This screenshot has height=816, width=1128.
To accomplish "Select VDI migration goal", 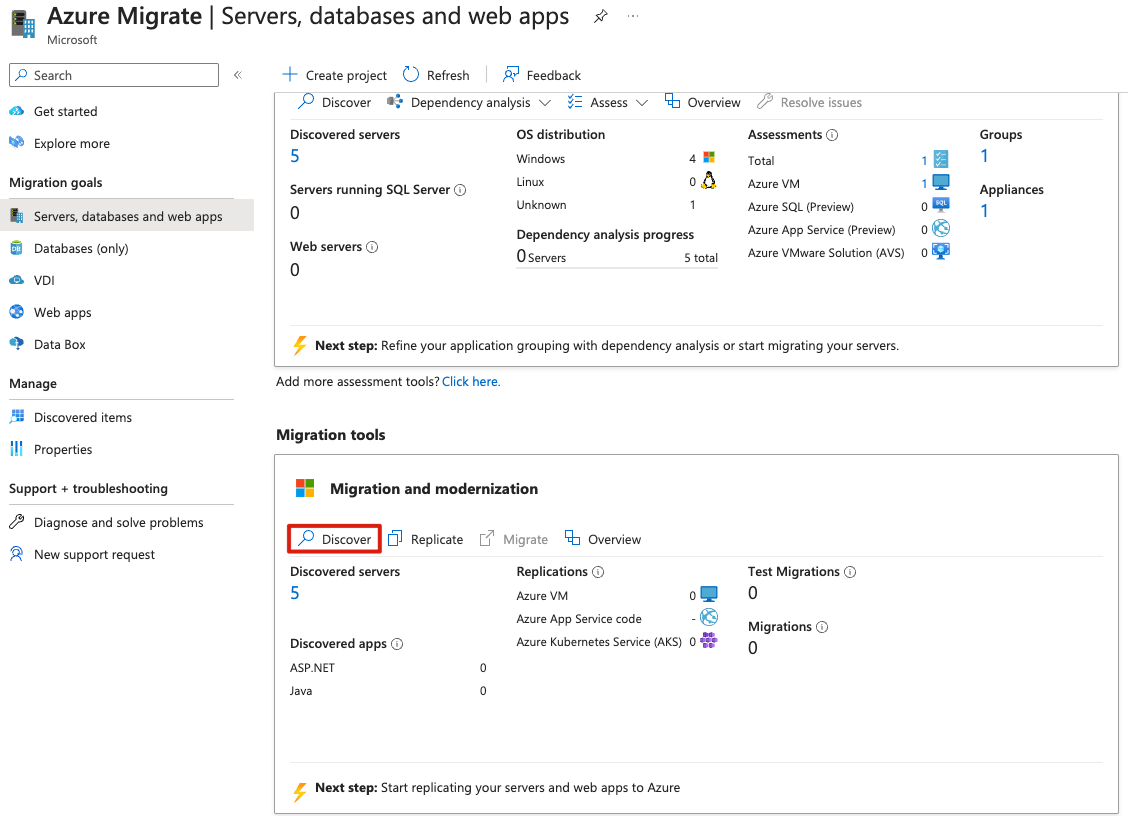I will click(44, 280).
